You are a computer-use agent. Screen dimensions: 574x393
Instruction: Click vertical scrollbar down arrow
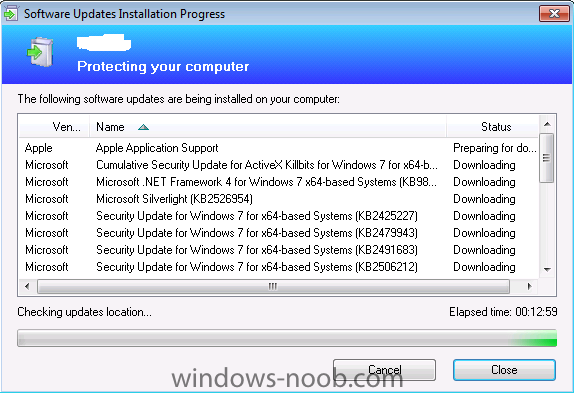[x=547, y=270]
